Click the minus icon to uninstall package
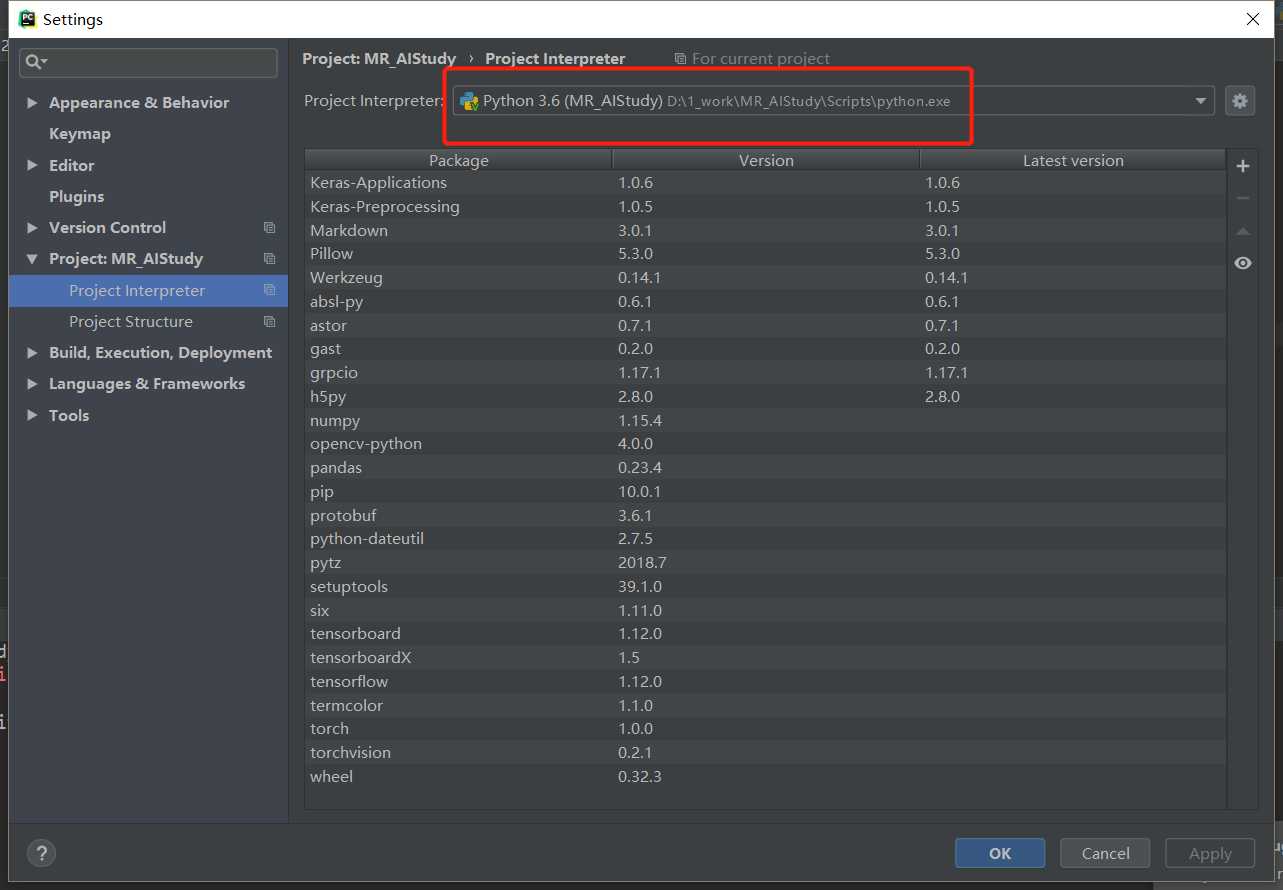 click(x=1243, y=198)
